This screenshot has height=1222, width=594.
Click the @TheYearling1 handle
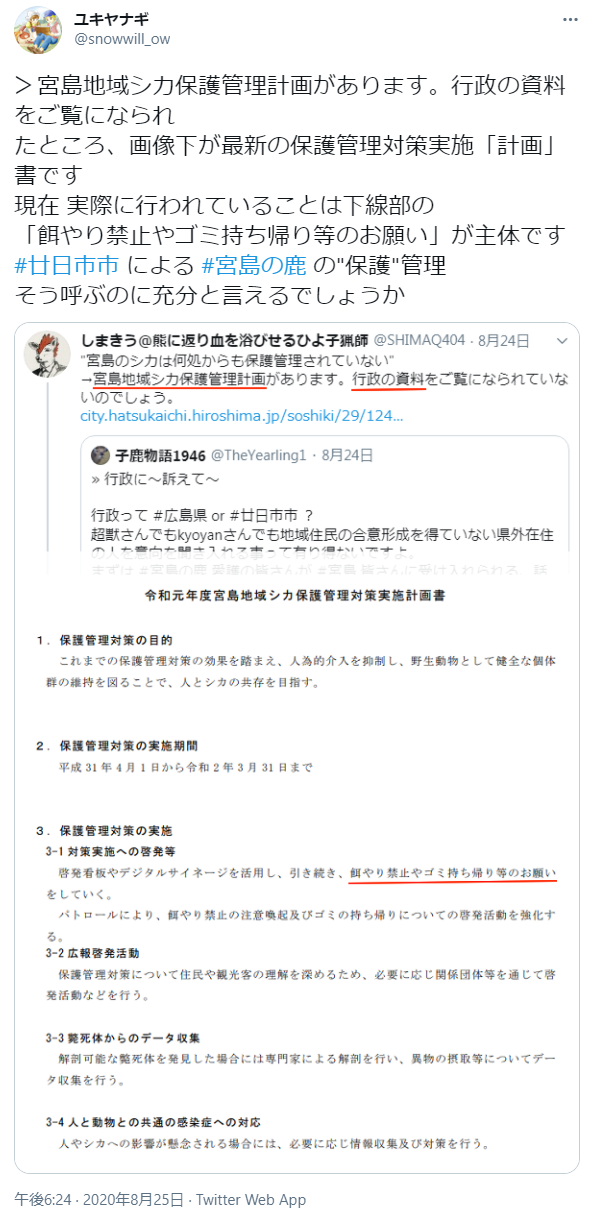tap(261, 455)
